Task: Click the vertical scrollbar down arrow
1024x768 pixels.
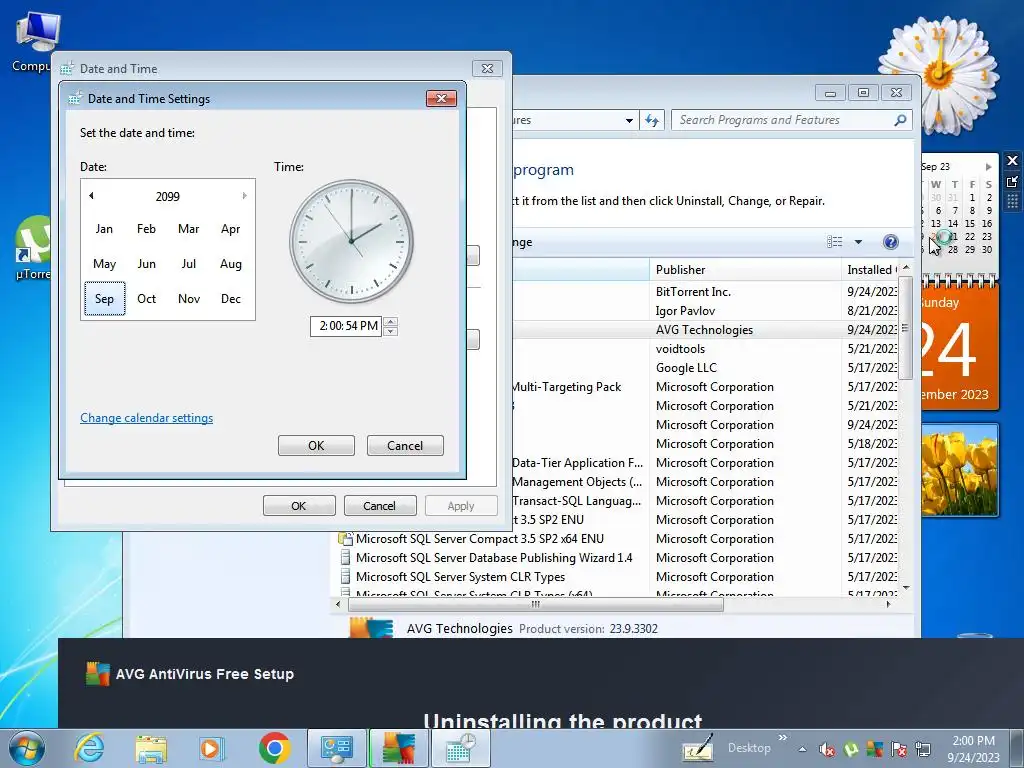Action: 906,588
